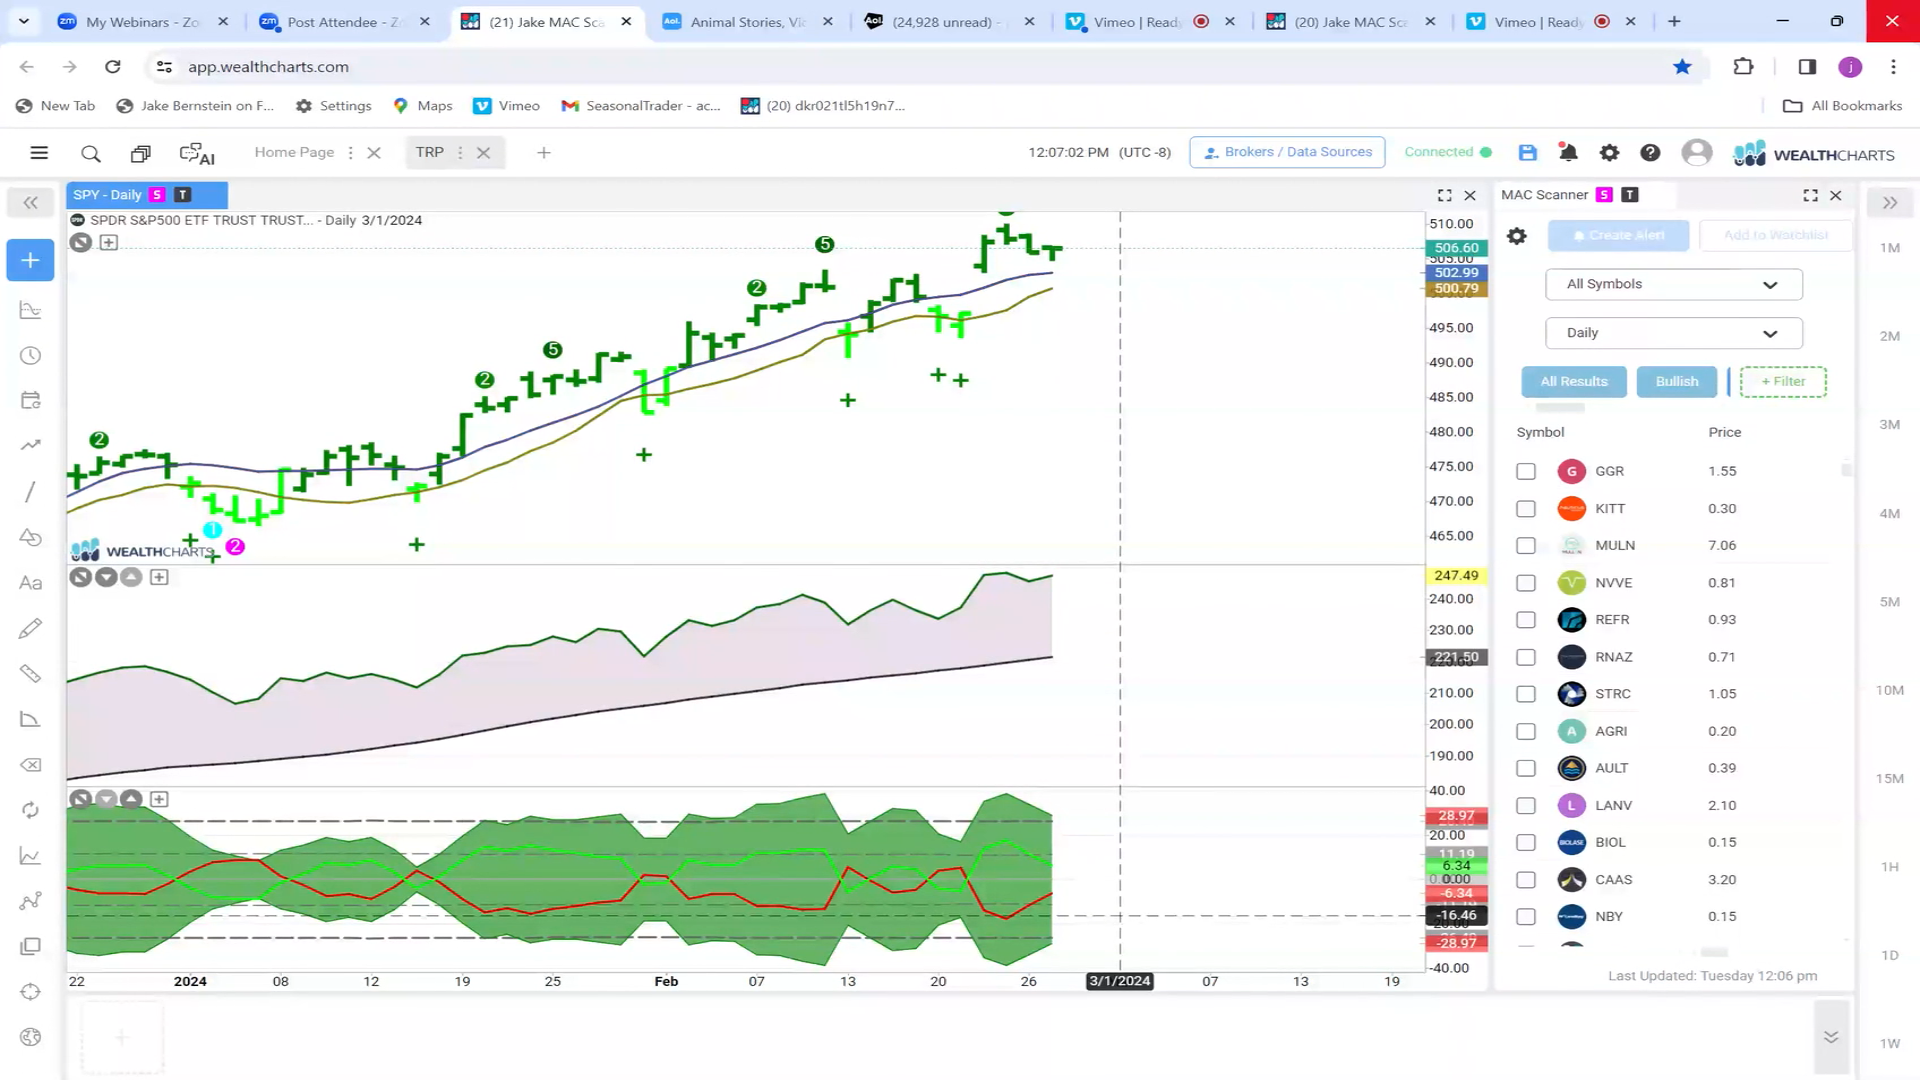Tick the STRC symbol checkbox

click(1526, 694)
